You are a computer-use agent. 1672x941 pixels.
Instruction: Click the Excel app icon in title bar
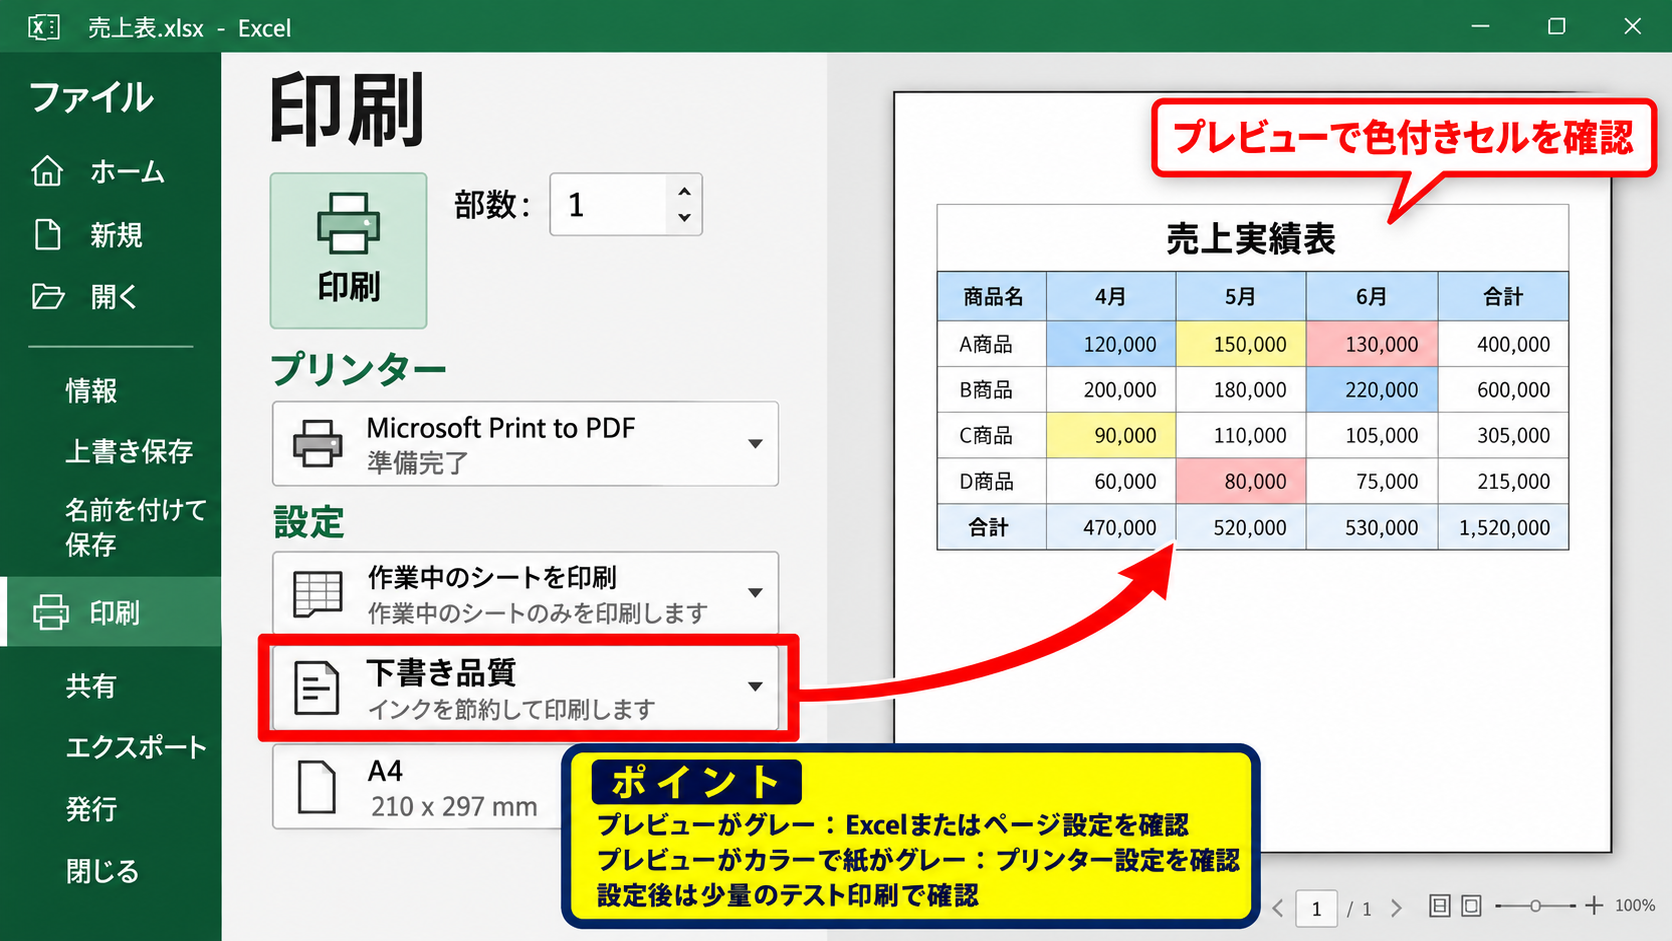coord(43,27)
